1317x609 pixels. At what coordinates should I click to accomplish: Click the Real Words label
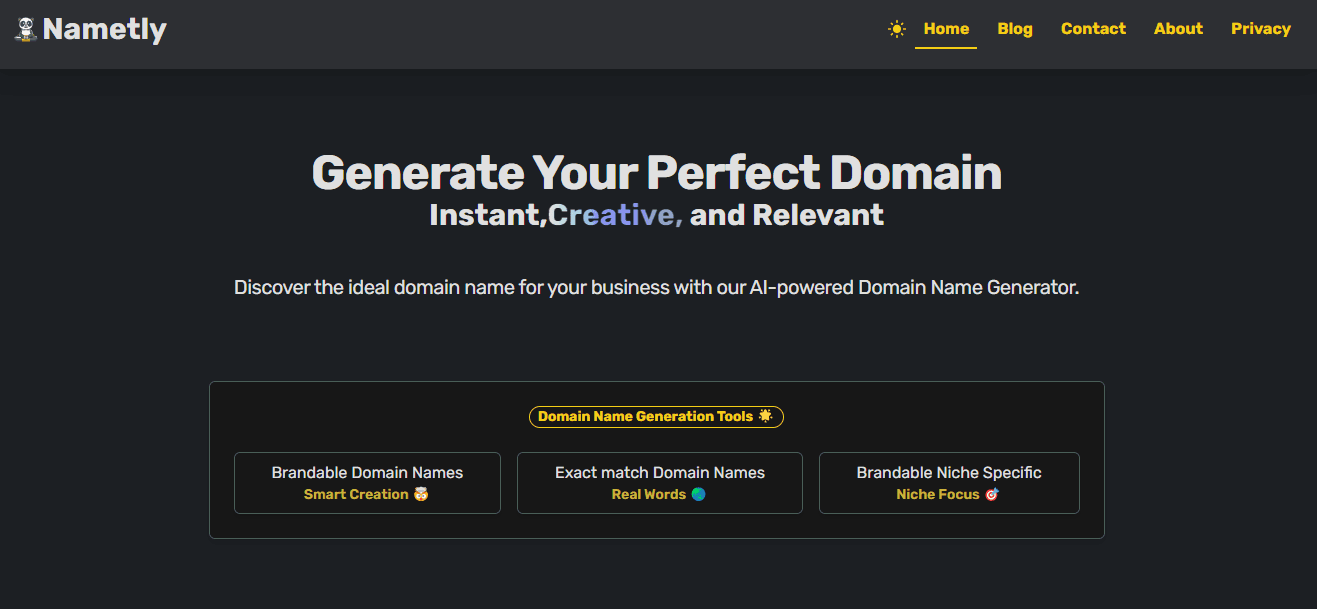(648, 494)
